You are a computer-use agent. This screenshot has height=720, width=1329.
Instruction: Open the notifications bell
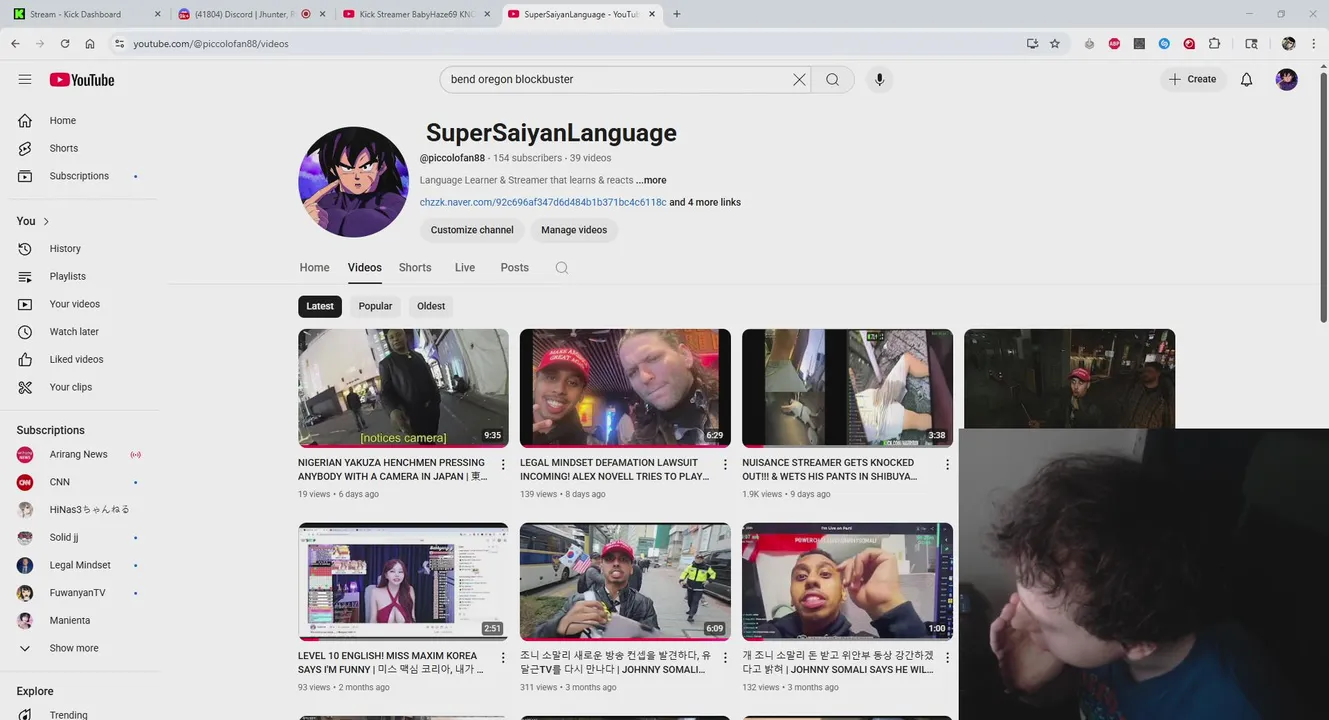click(x=1246, y=79)
